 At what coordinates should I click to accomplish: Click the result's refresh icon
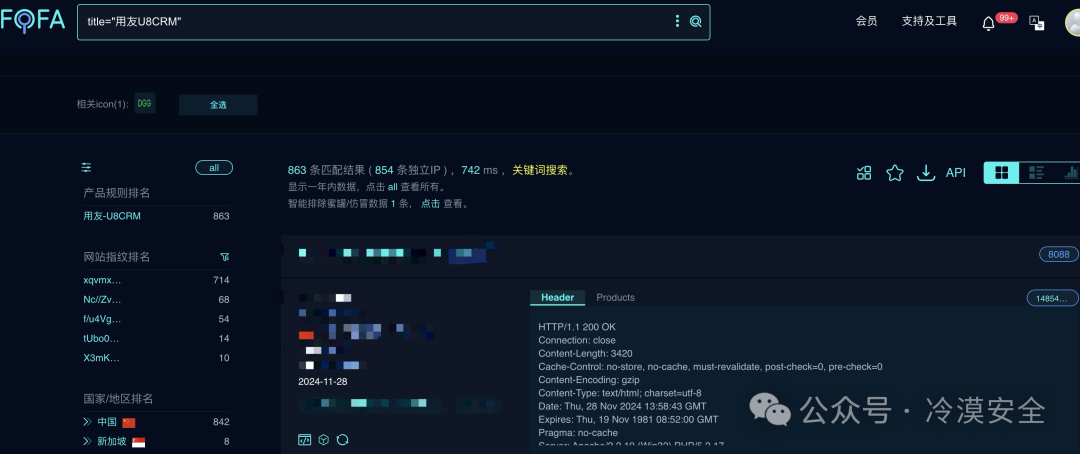point(342,440)
